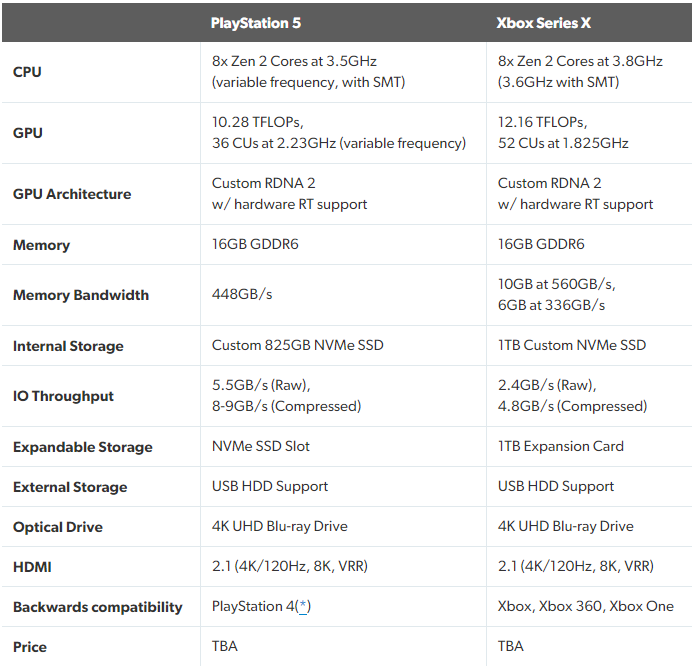
Task: Click the Price row label
Action: tap(30, 647)
